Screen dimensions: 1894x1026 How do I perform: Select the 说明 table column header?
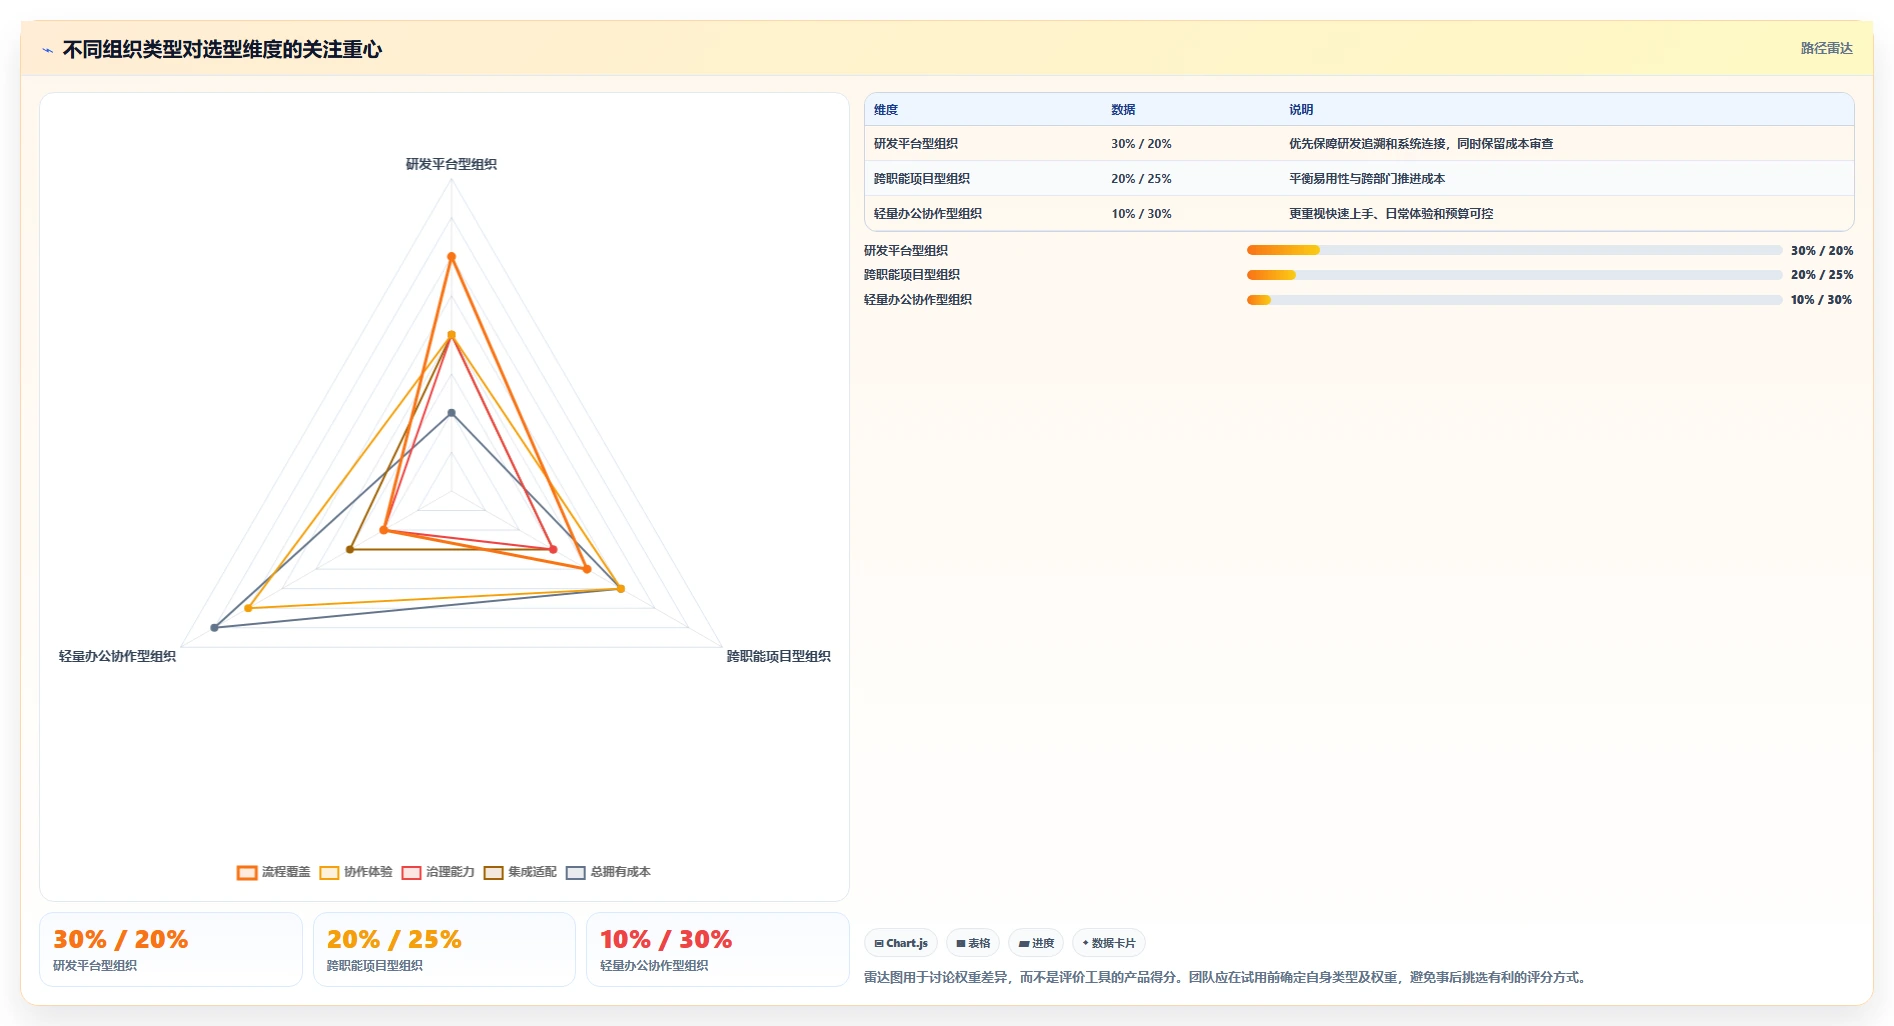1301,110
